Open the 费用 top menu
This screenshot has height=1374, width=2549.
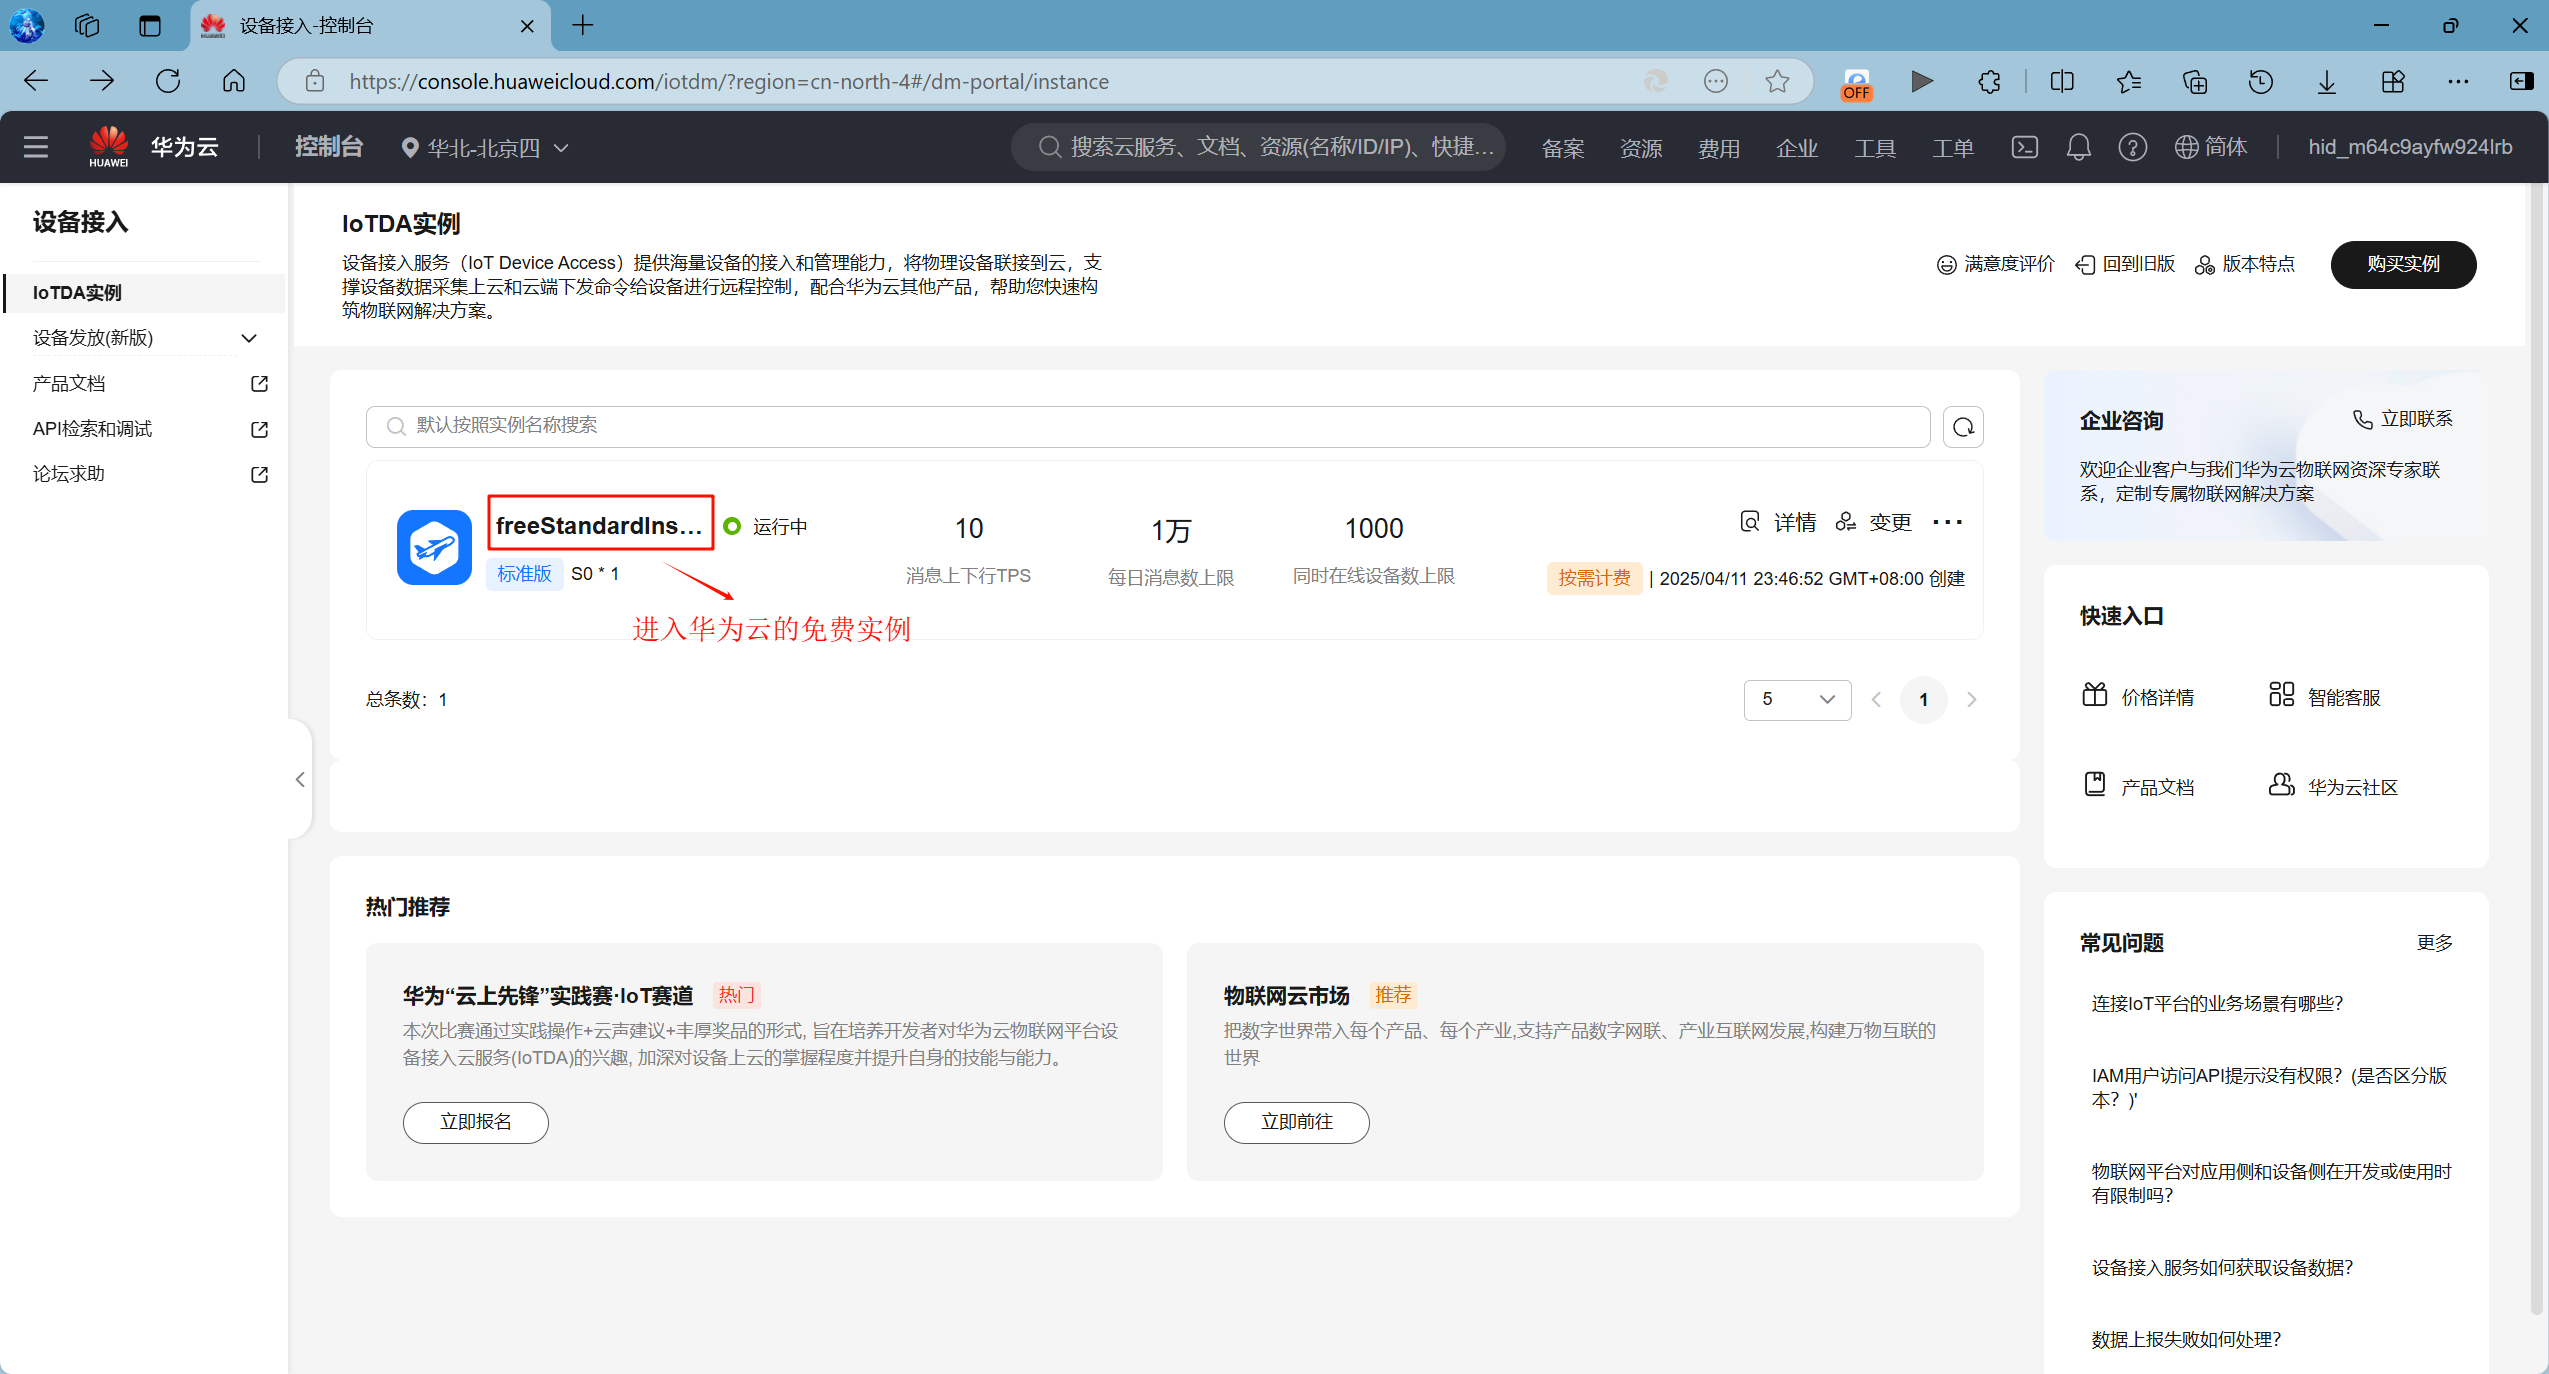coord(1718,148)
